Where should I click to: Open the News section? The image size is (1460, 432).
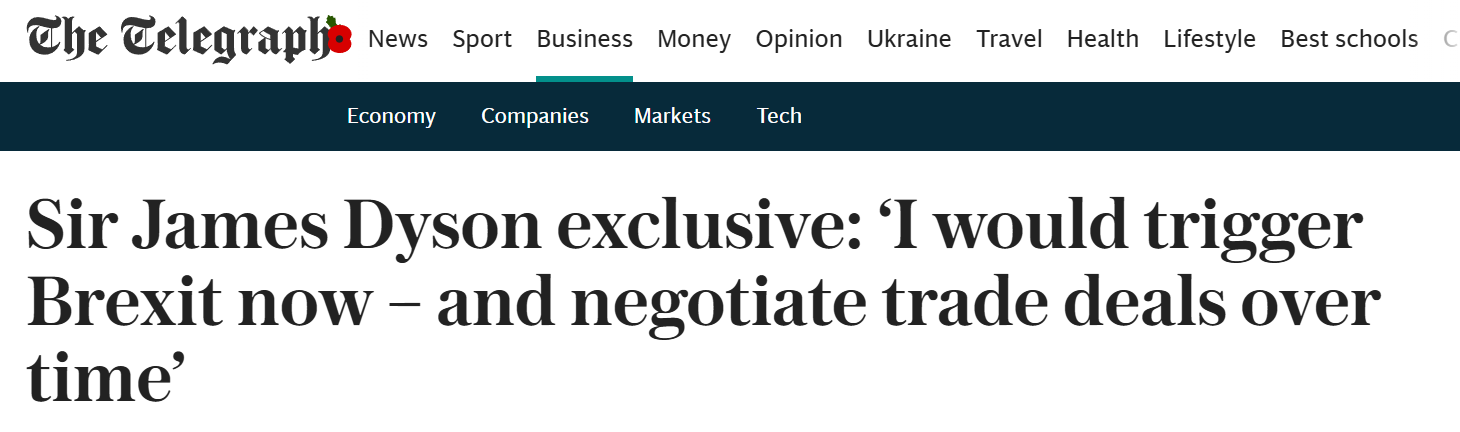click(398, 40)
